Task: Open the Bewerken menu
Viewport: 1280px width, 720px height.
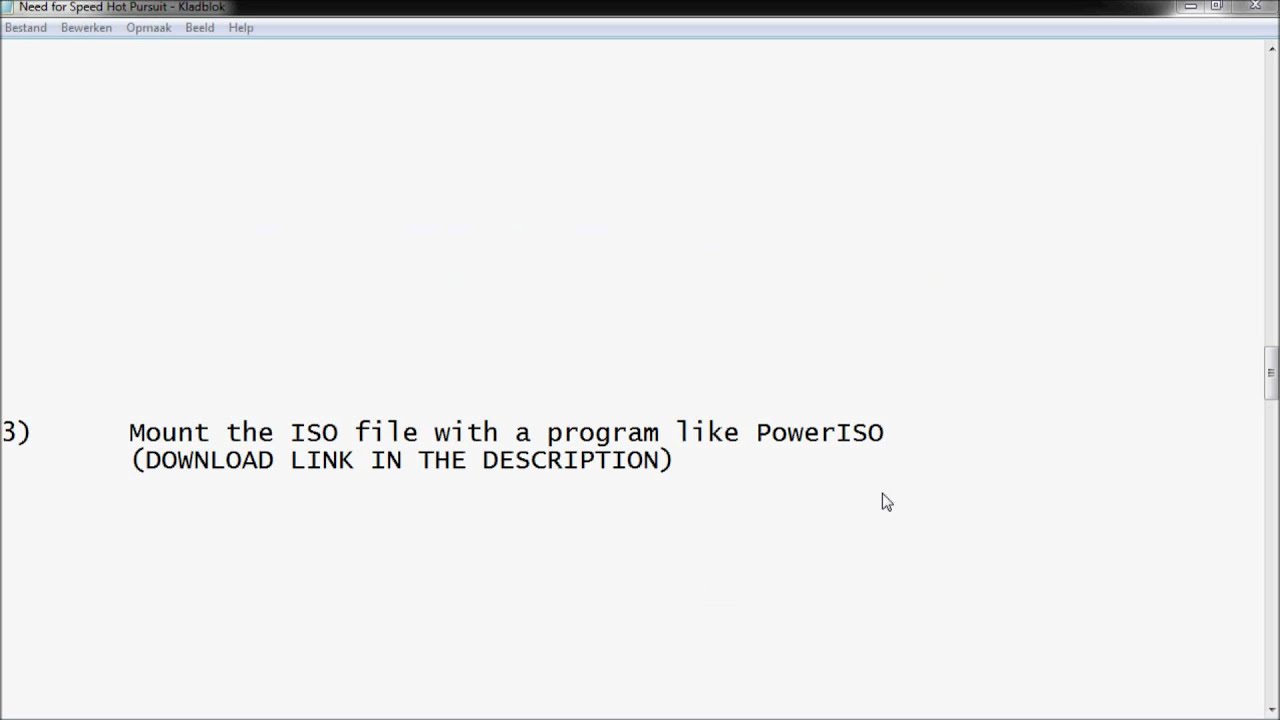Action: [86, 28]
